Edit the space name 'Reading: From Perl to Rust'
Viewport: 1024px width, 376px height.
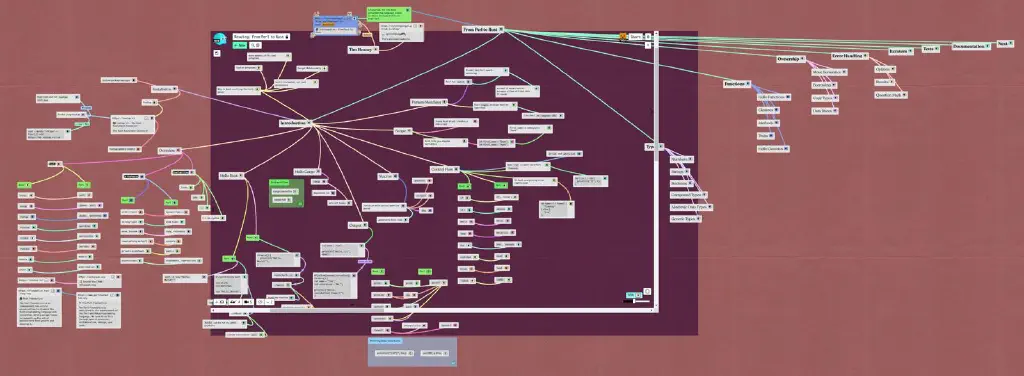(x=261, y=37)
